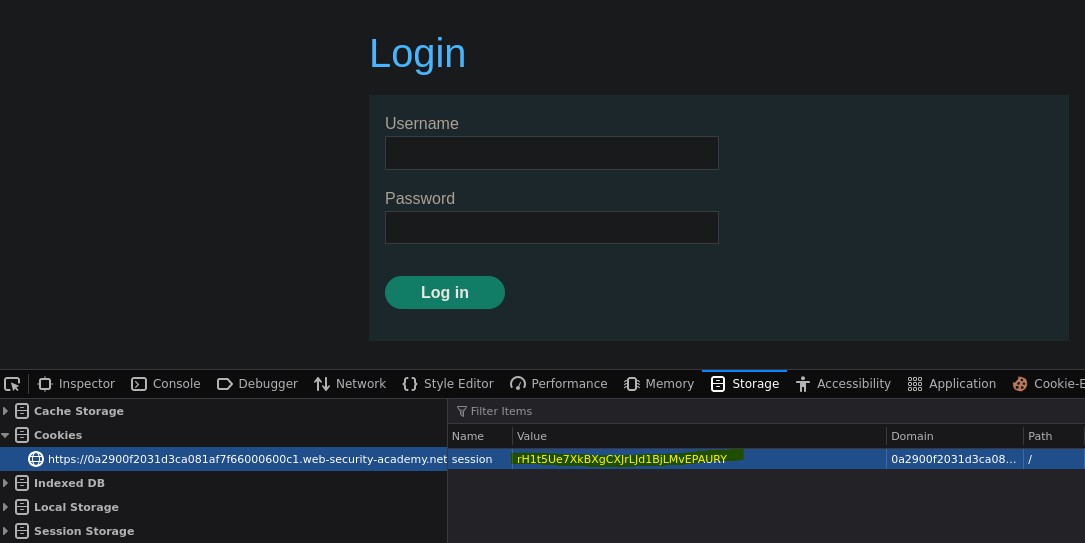This screenshot has height=543, width=1085.
Task: Sort by the Path column header
Action: (1054, 436)
